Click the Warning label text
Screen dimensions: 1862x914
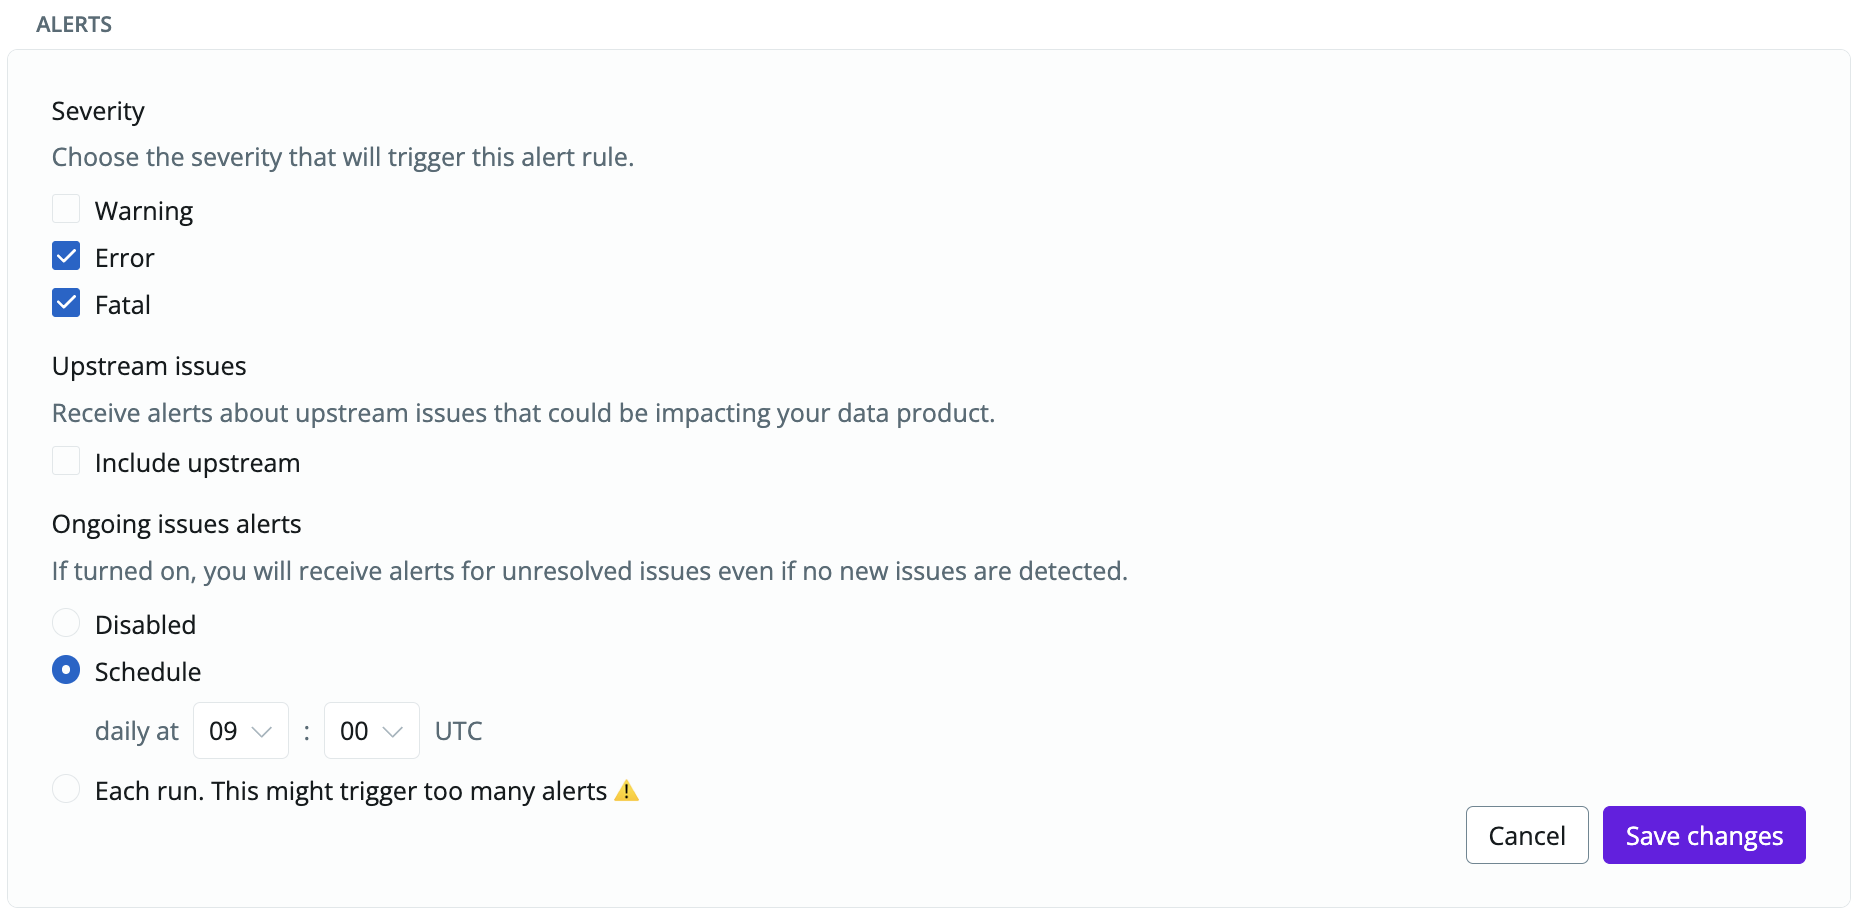coord(144,211)
